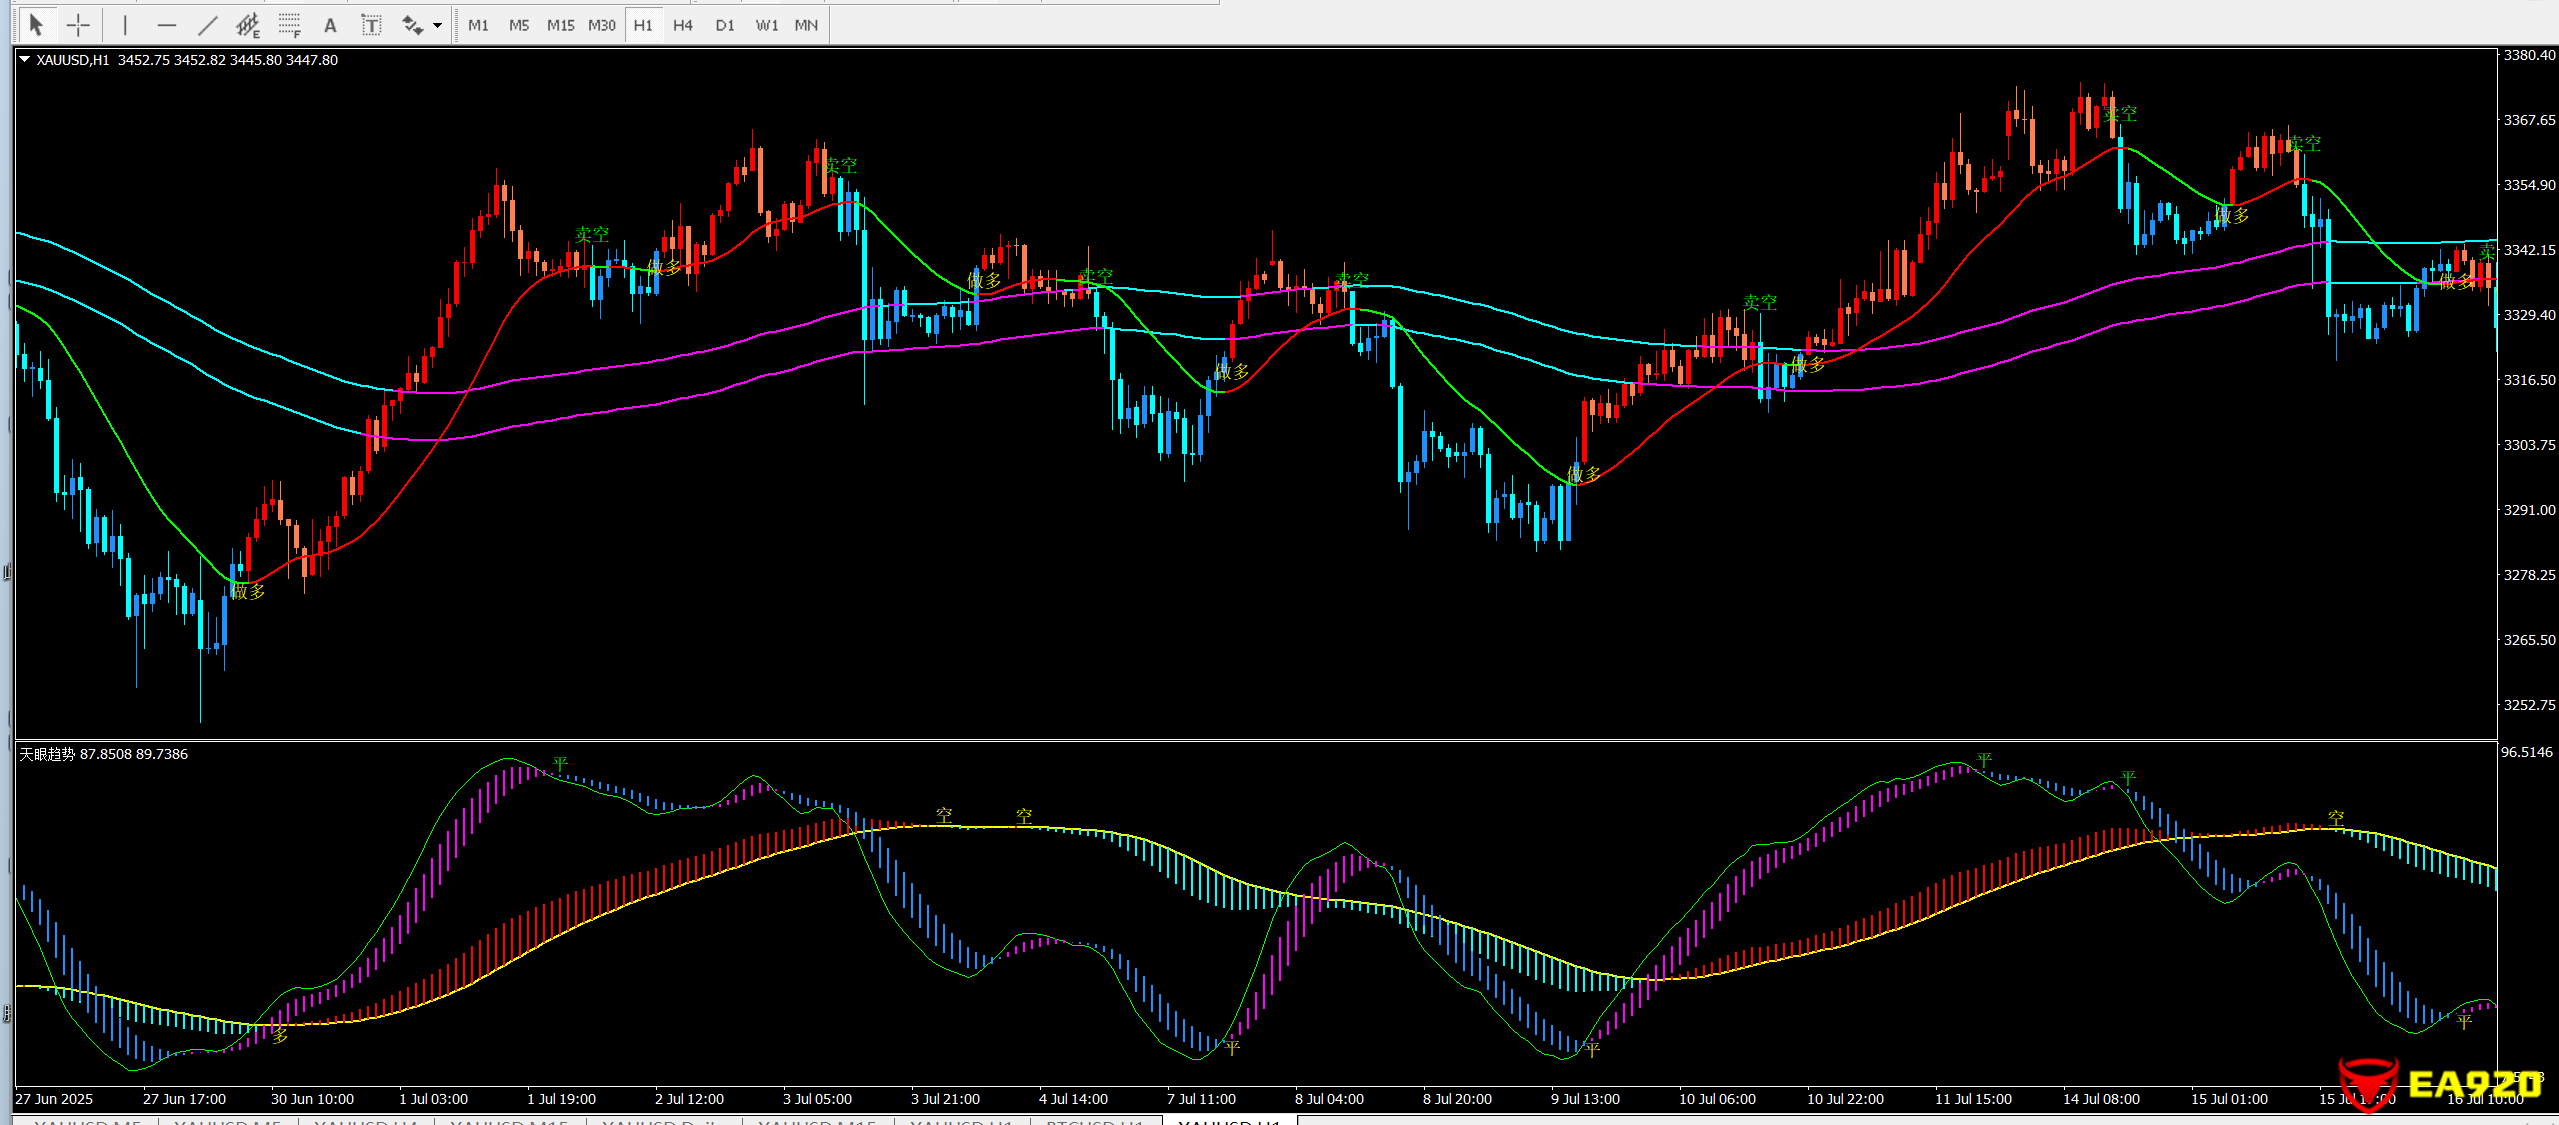Switch chart to W1 weekly timeframe
Screen dimensions: 2559x1125
click(767, 25)
